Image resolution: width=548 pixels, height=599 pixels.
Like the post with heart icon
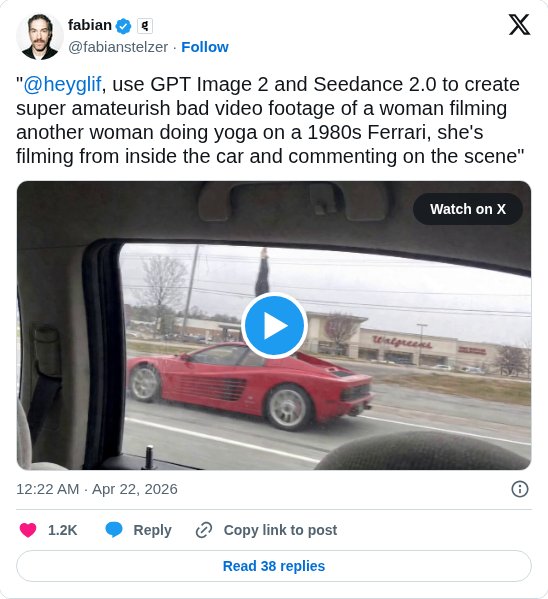tap(28, 530)
